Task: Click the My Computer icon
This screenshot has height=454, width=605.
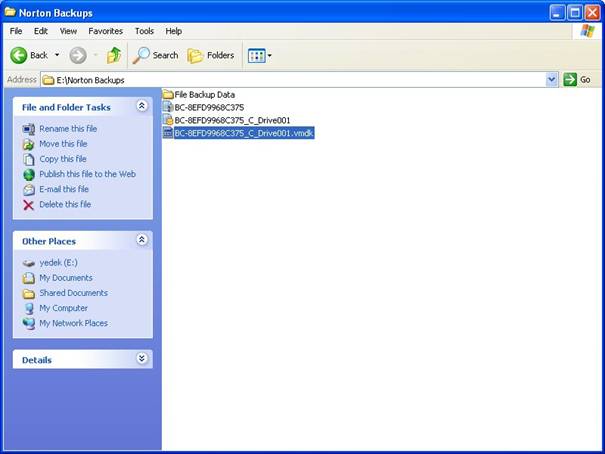Action: [x=29, y=309]
